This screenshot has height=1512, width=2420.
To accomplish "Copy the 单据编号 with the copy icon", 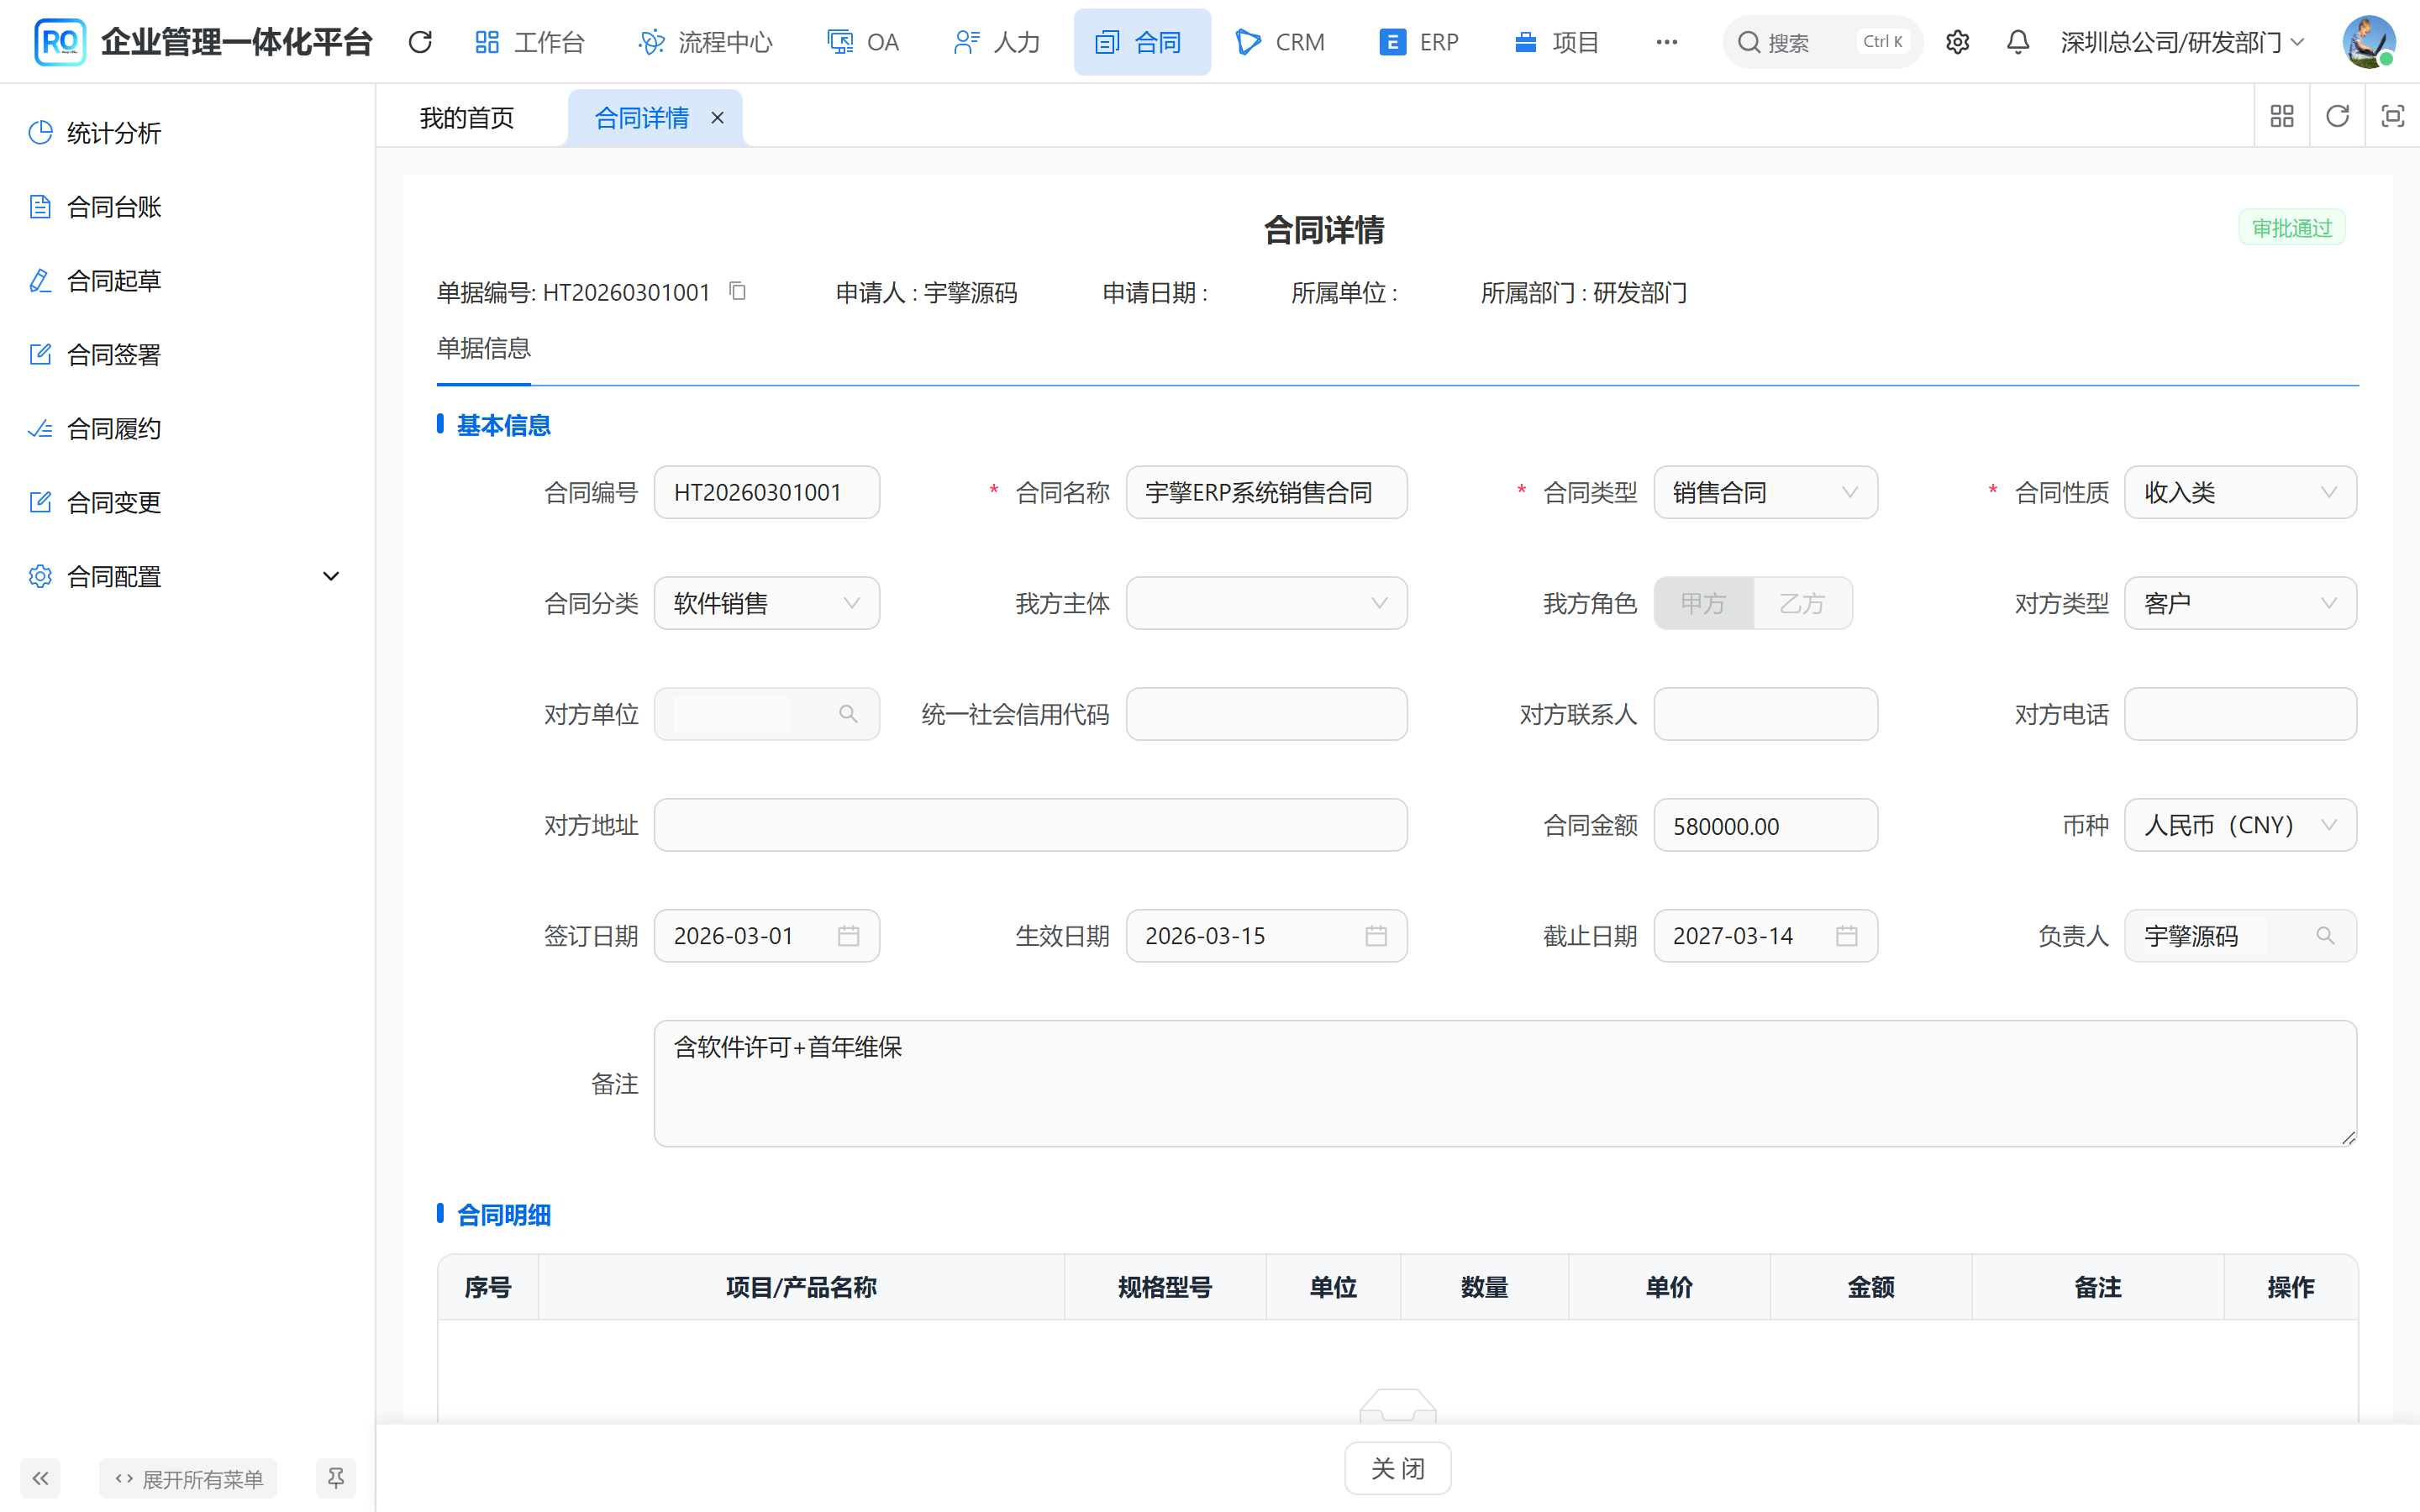I will coord(738,291).
